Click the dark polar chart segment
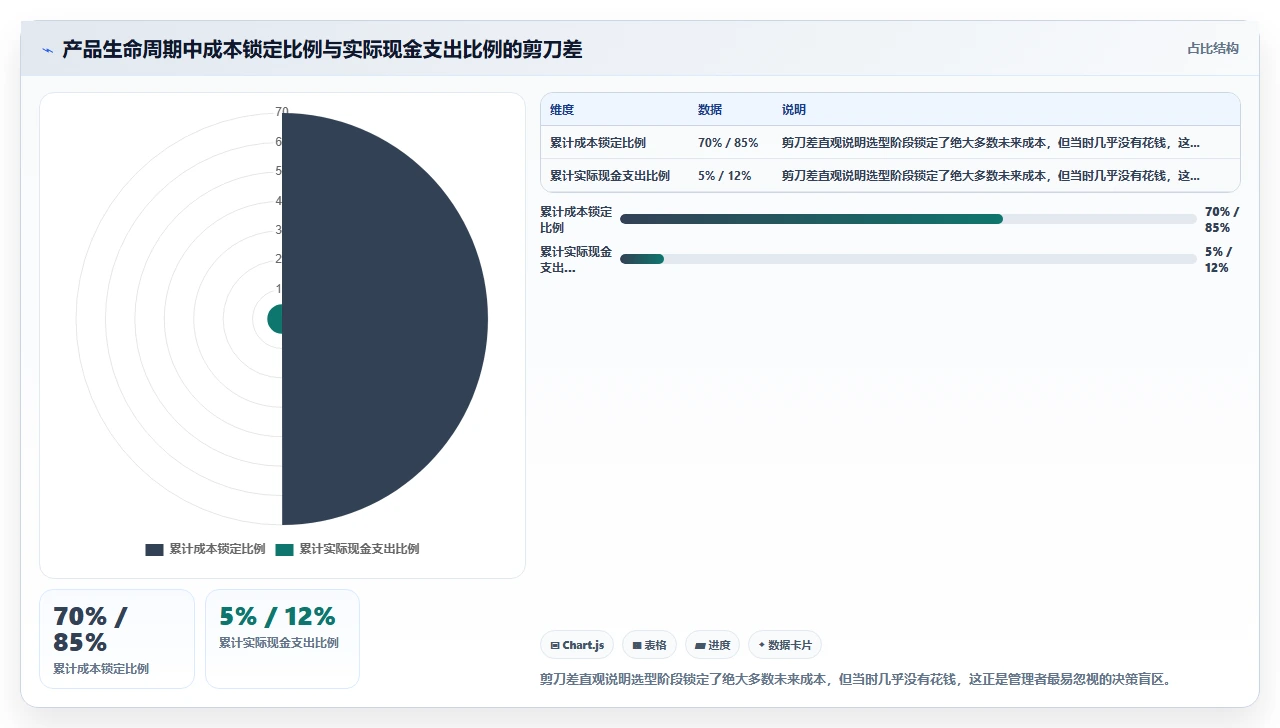This screenshot has width=1280, height=728. [x=385, y=319]
